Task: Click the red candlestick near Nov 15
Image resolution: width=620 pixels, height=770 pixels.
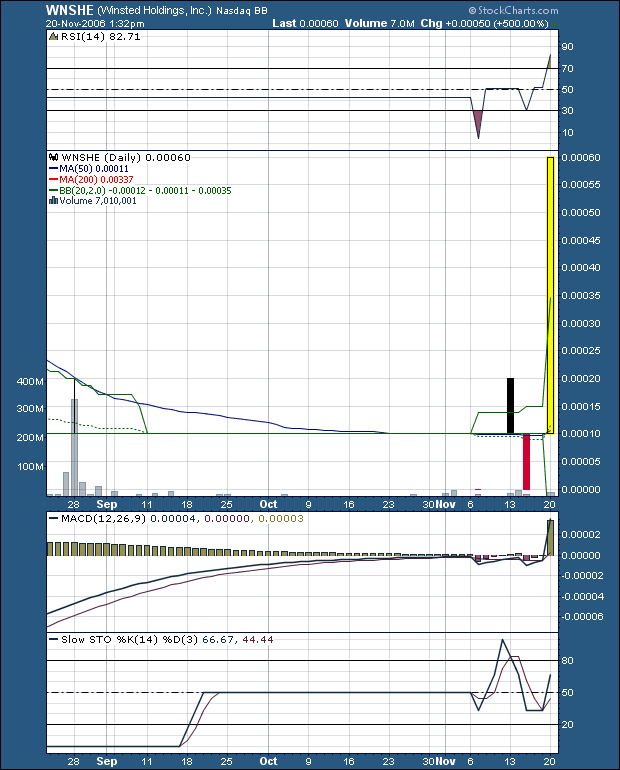Action: coord(526,462)
